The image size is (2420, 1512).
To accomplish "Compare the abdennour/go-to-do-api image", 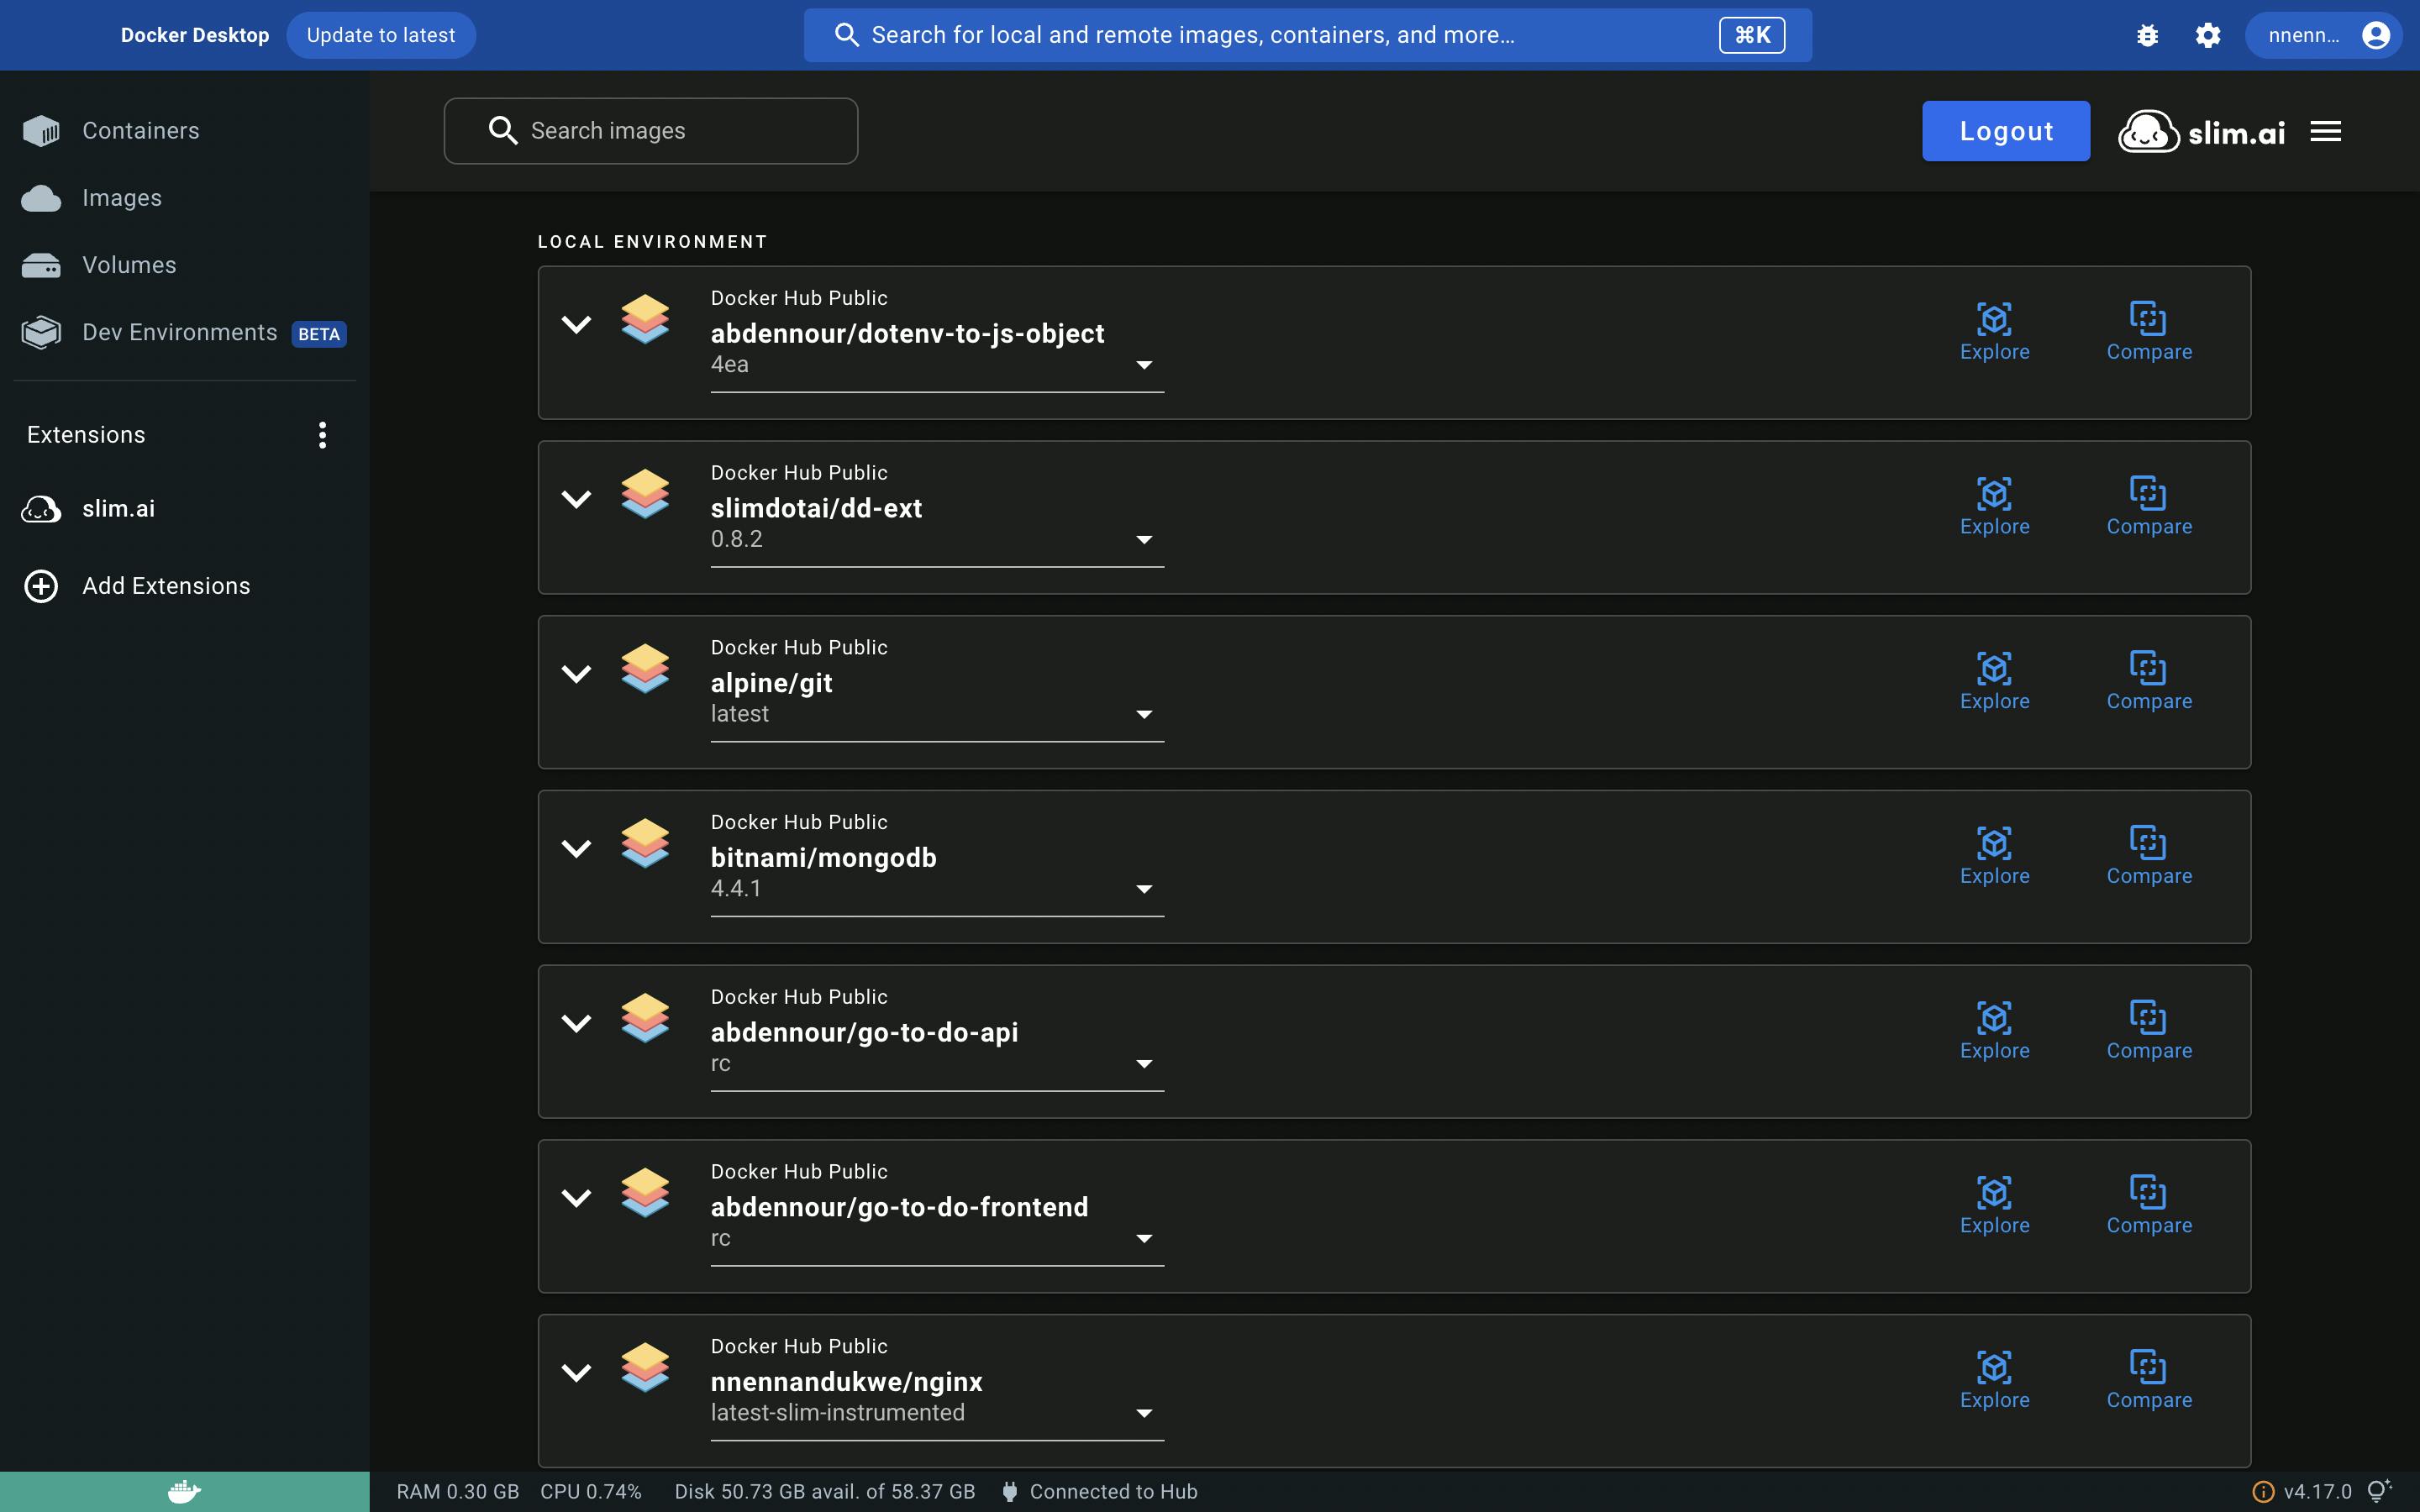I will click(x=2149, y=1031).
